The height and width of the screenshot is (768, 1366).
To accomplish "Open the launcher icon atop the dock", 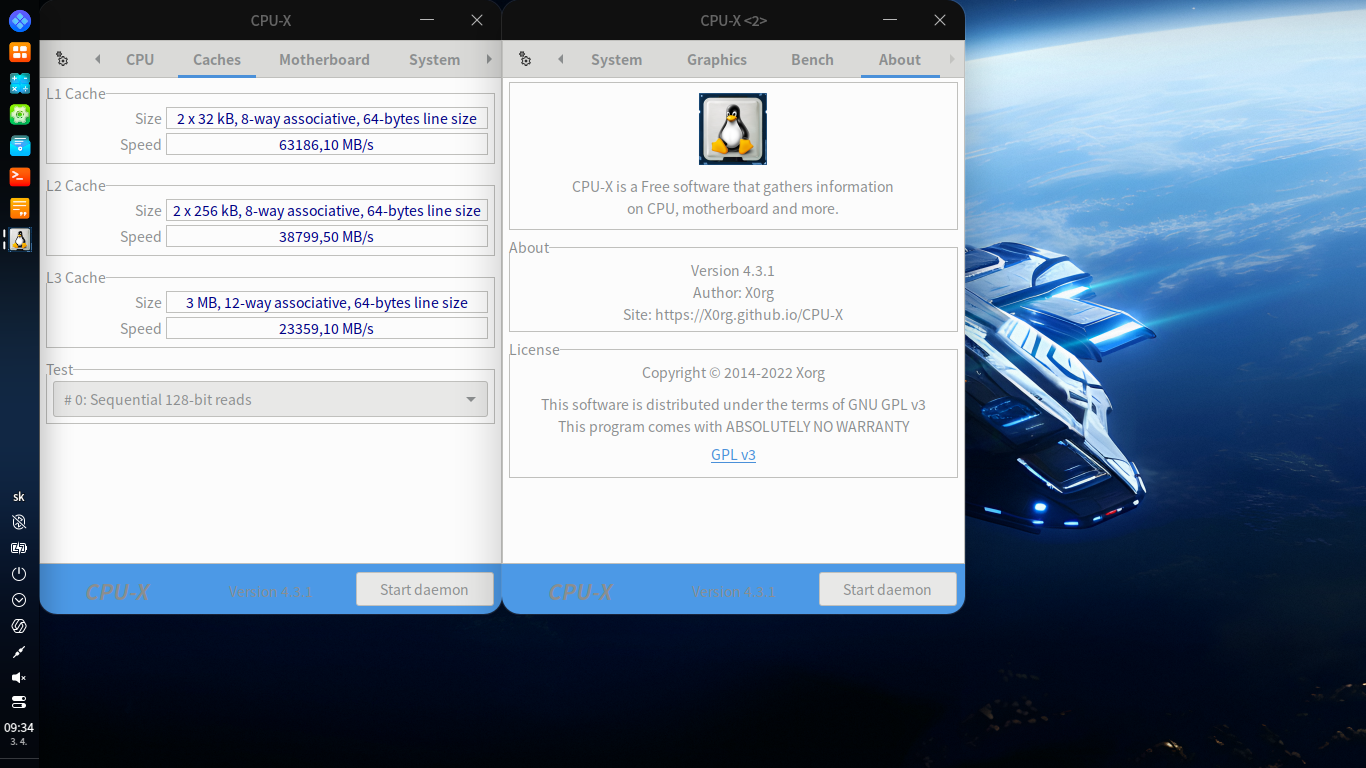I will pos(19,20).
